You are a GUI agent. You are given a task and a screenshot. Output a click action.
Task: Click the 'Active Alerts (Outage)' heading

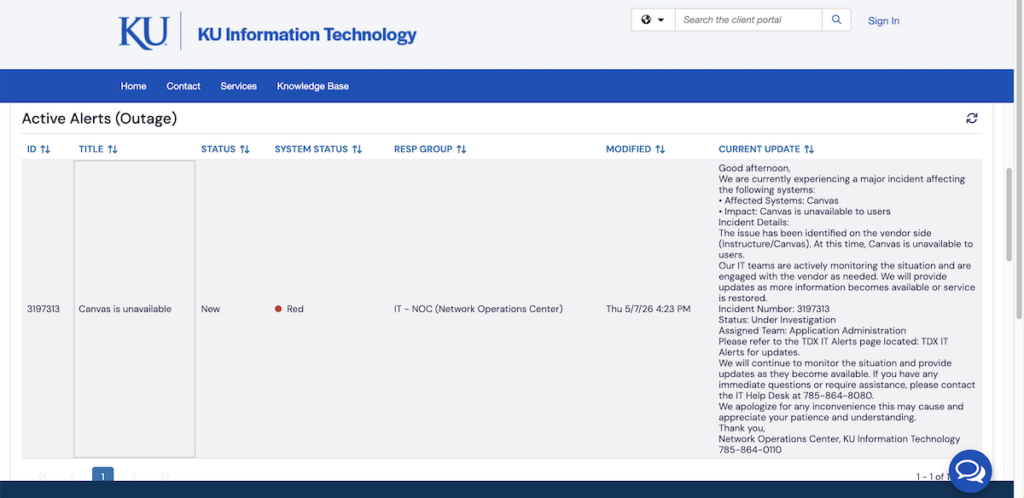pyautogui.click(x=99, y=119)
